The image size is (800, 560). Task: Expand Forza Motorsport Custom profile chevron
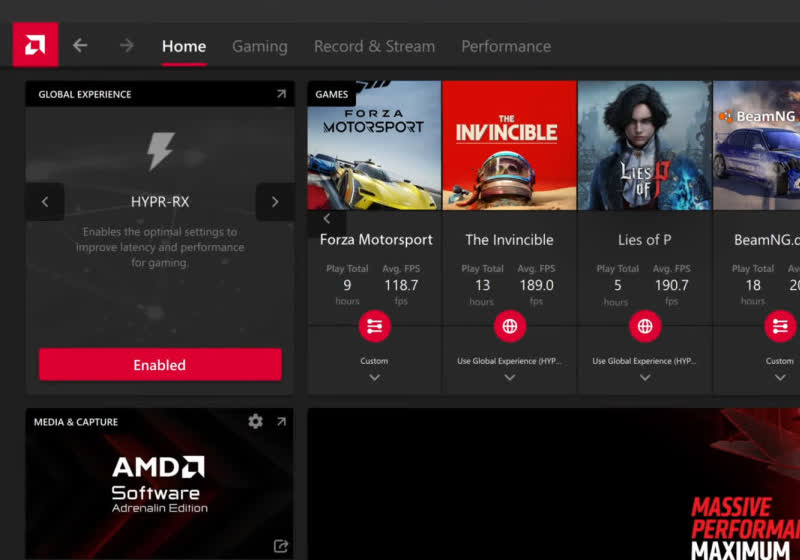pos(374,377)
